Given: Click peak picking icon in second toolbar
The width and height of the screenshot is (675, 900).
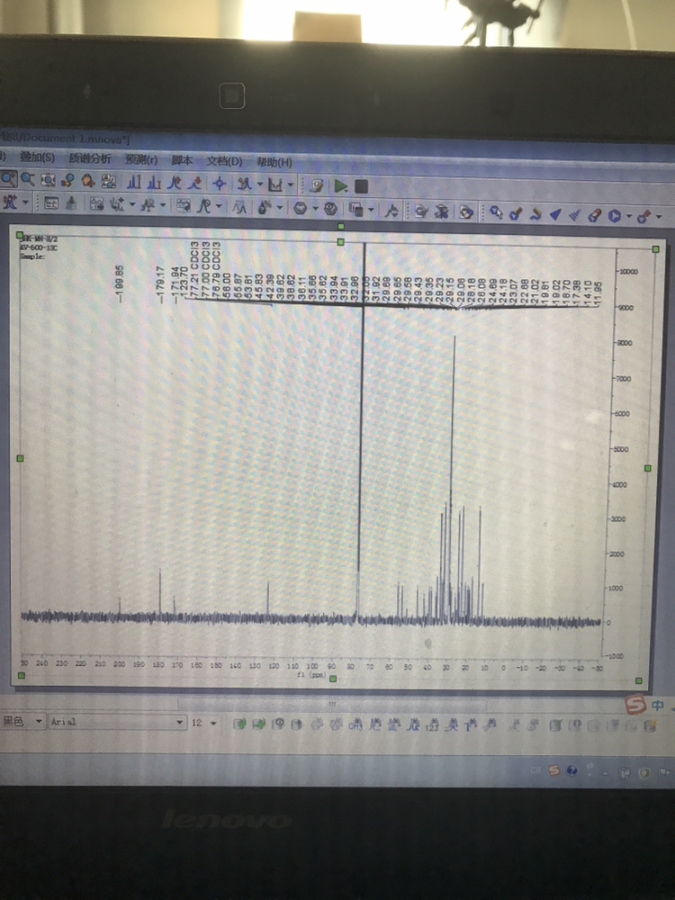Looking at the screenshot, I should 117,204.
